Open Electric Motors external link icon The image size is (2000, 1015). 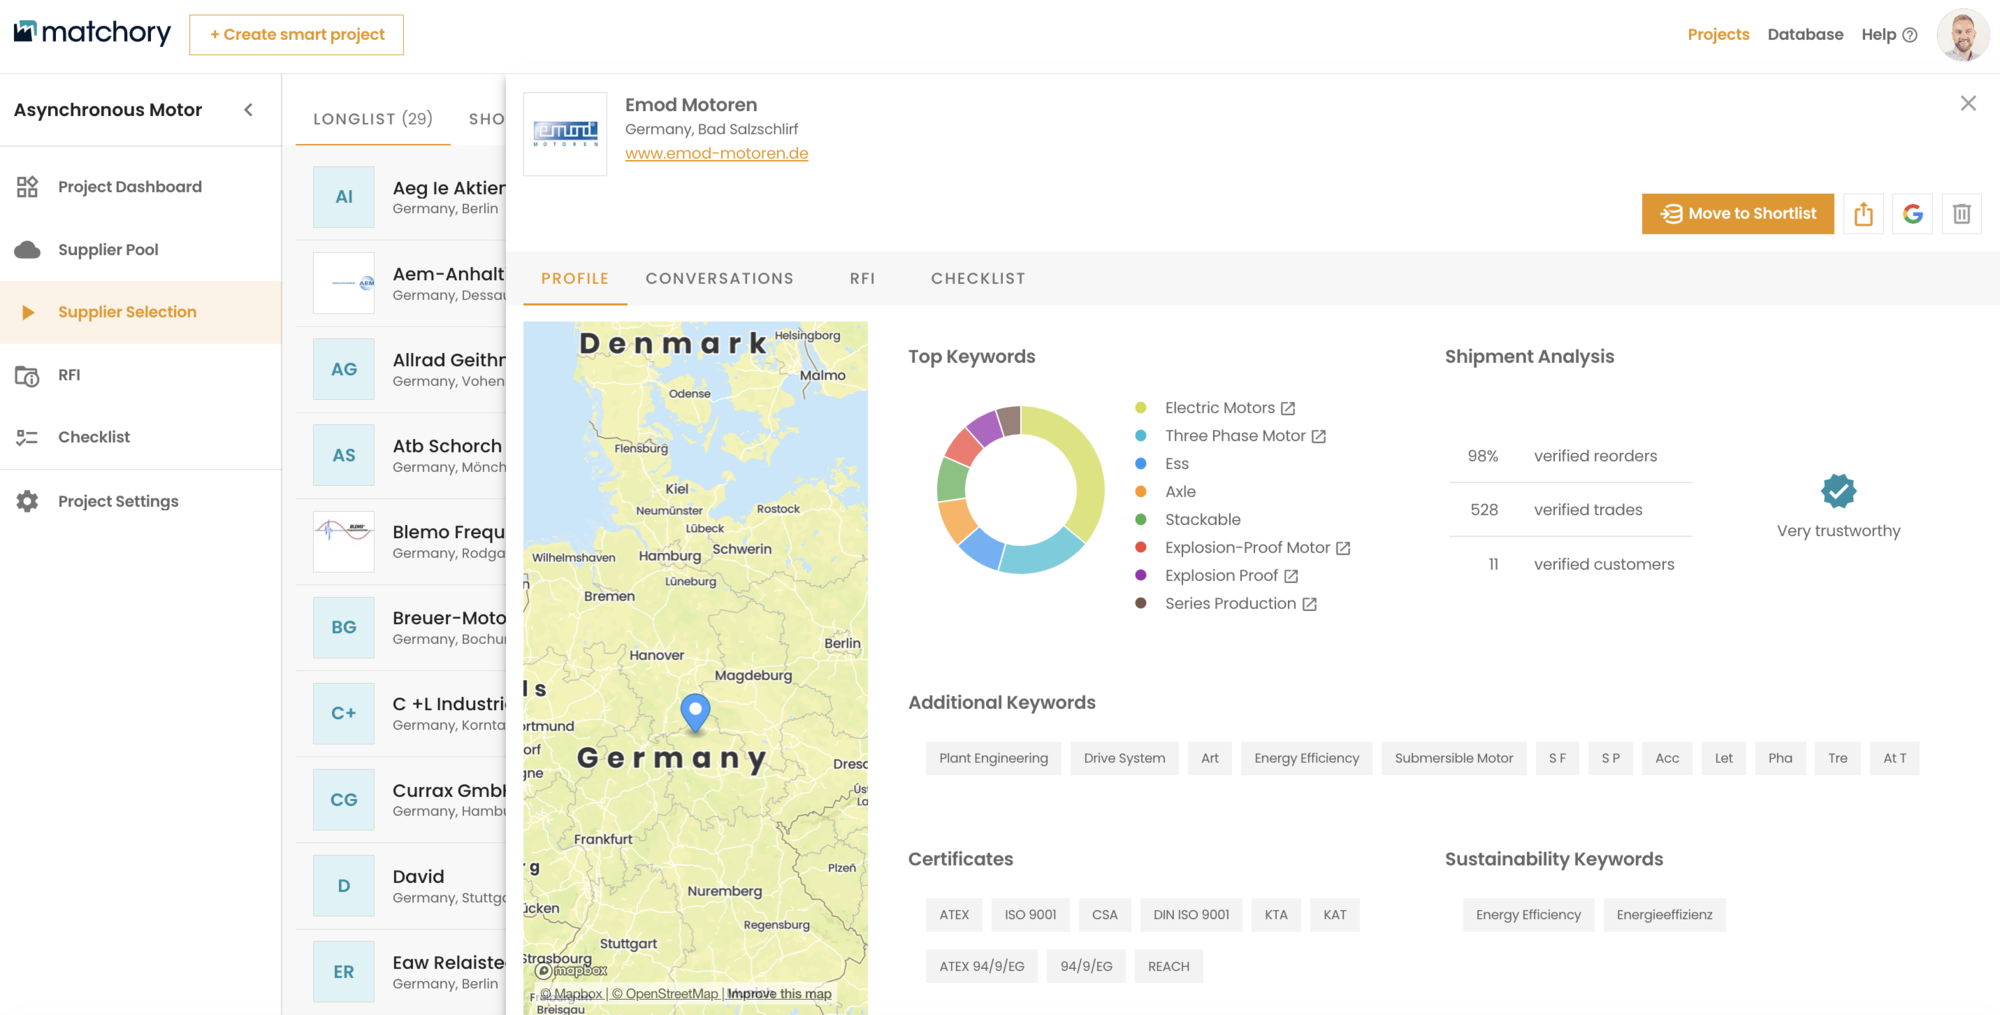click(x=1288, y=409)
